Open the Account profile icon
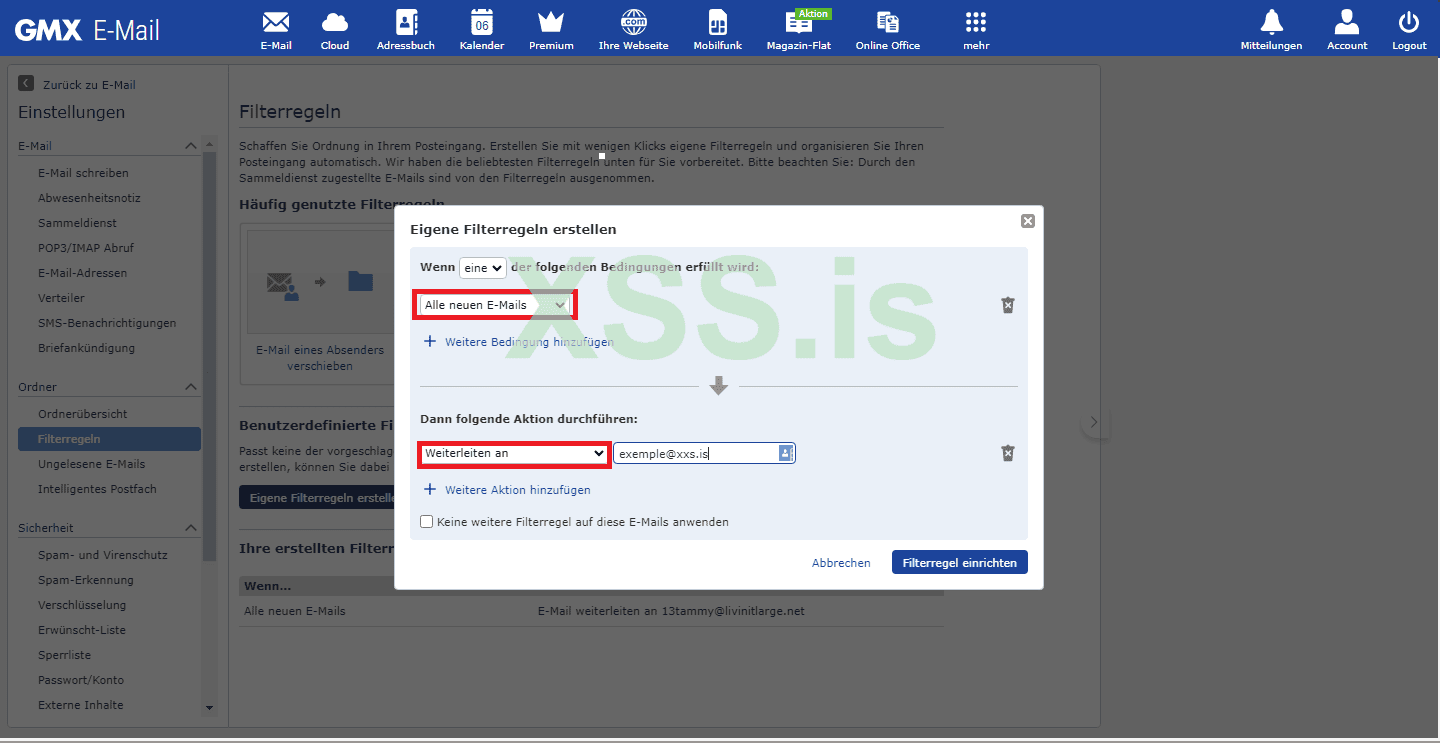 [x=1347, y=30]
